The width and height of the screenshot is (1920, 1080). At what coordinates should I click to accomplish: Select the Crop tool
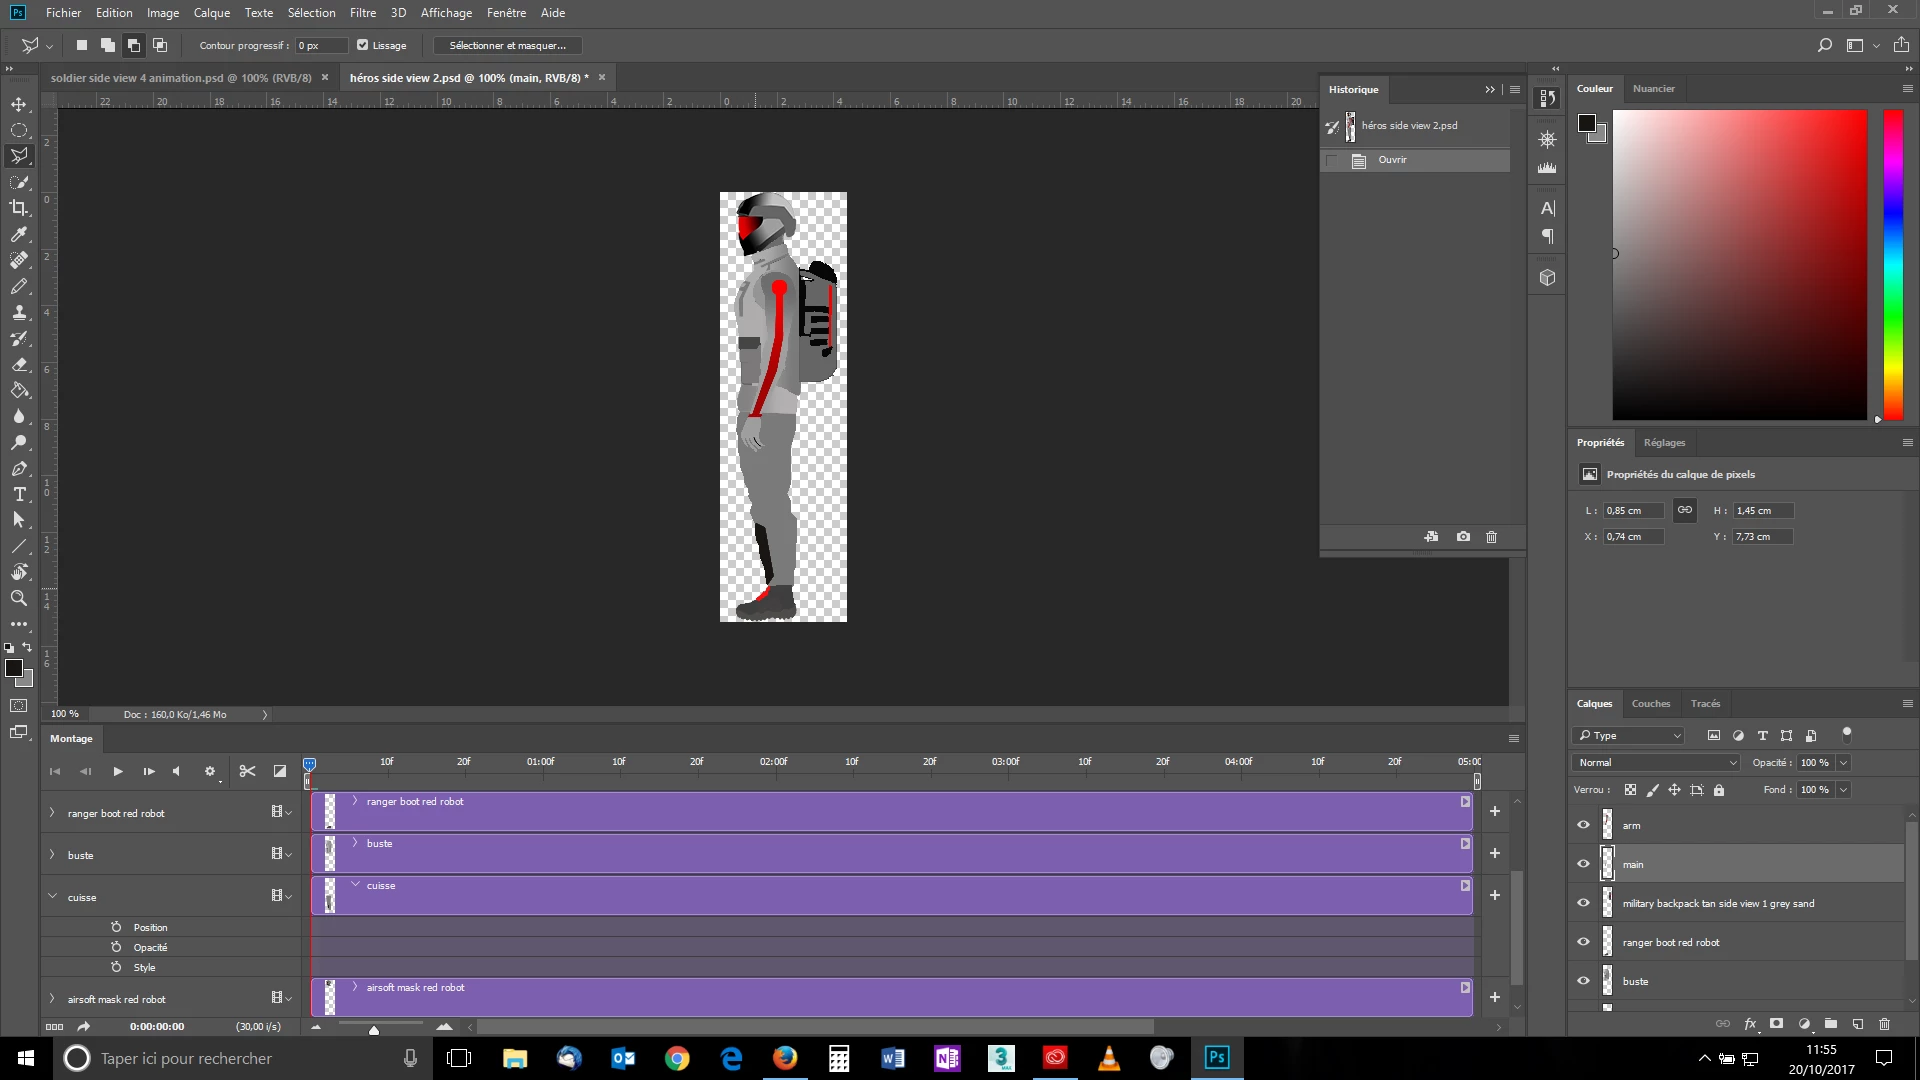(19, 208)
